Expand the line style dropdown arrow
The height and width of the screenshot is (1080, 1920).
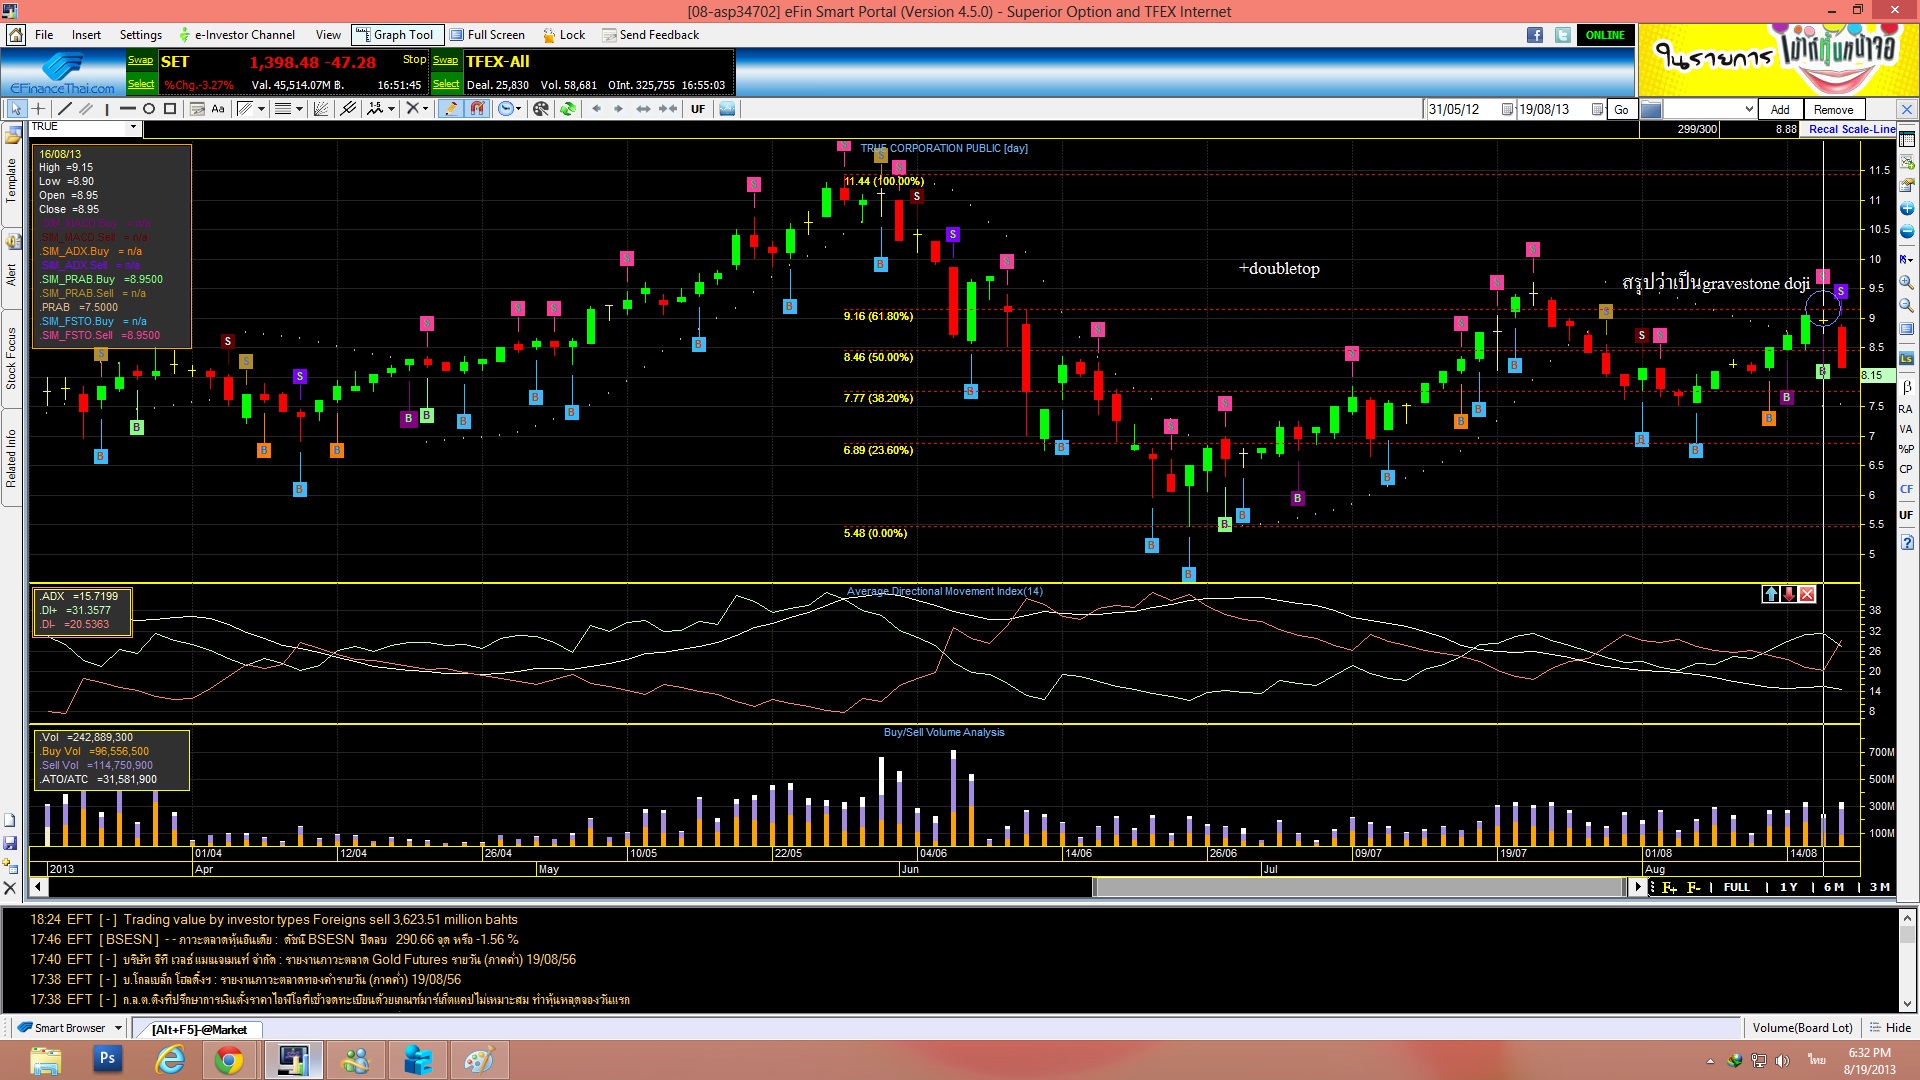[x=299, y=109]
